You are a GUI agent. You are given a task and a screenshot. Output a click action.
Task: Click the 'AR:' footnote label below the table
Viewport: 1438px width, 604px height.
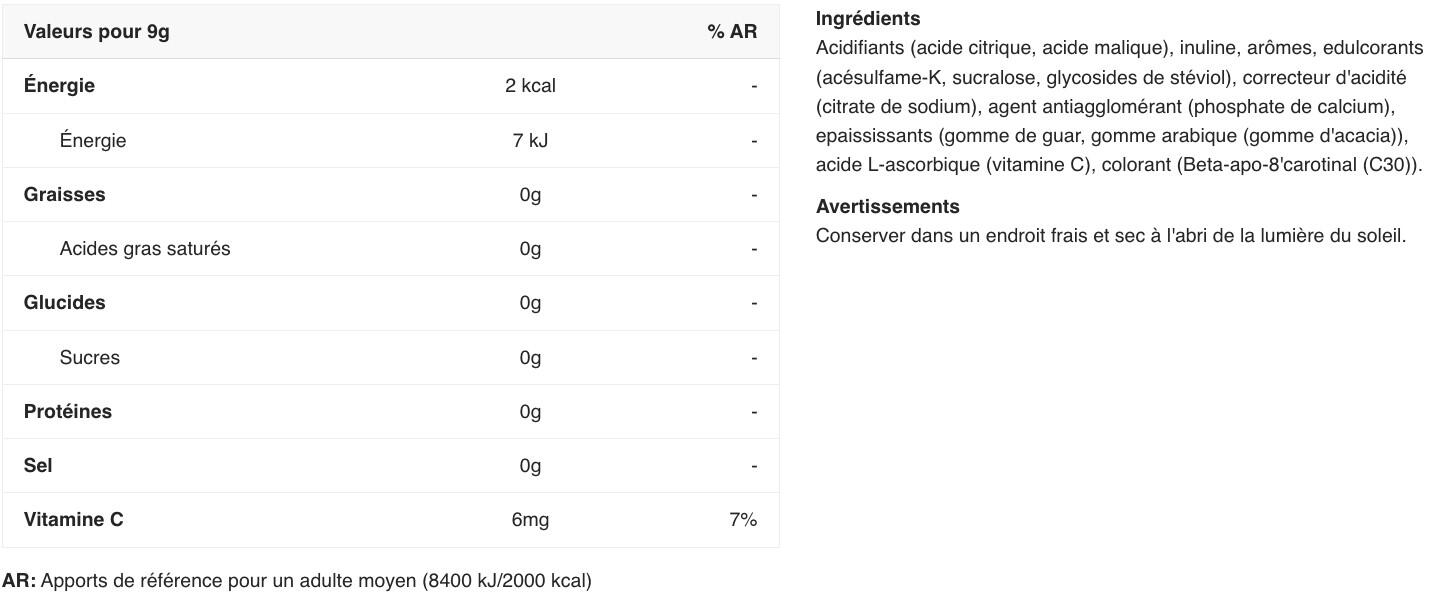pyautogui.click(x=19, y=581)
